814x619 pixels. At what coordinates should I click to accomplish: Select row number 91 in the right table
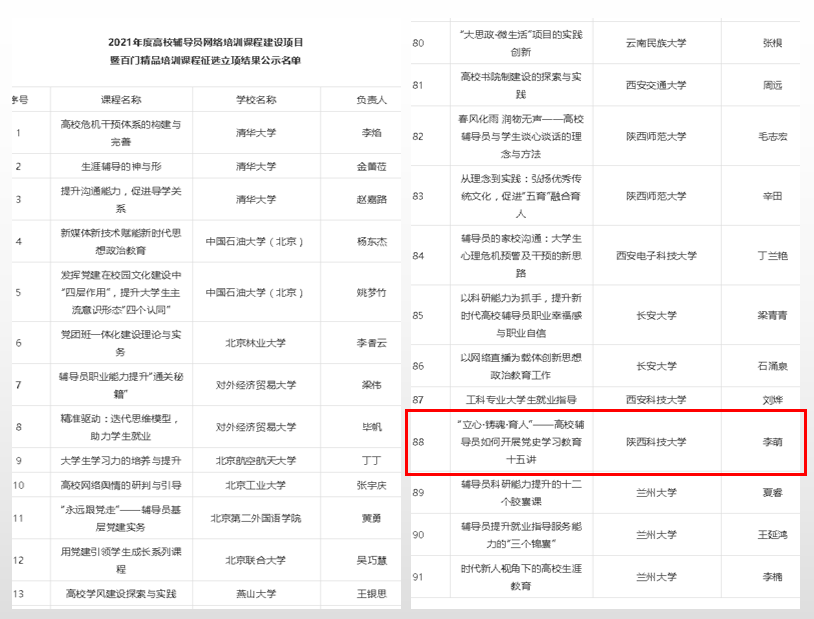click(418, 577)
